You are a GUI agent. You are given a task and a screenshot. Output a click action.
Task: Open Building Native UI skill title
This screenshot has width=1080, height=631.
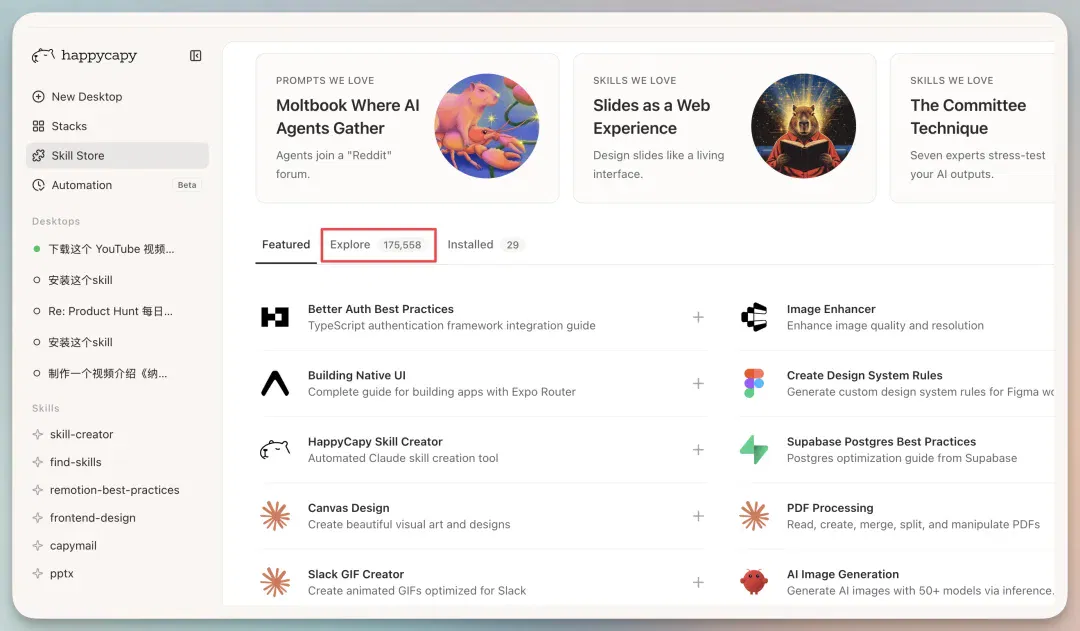point(357,375)
